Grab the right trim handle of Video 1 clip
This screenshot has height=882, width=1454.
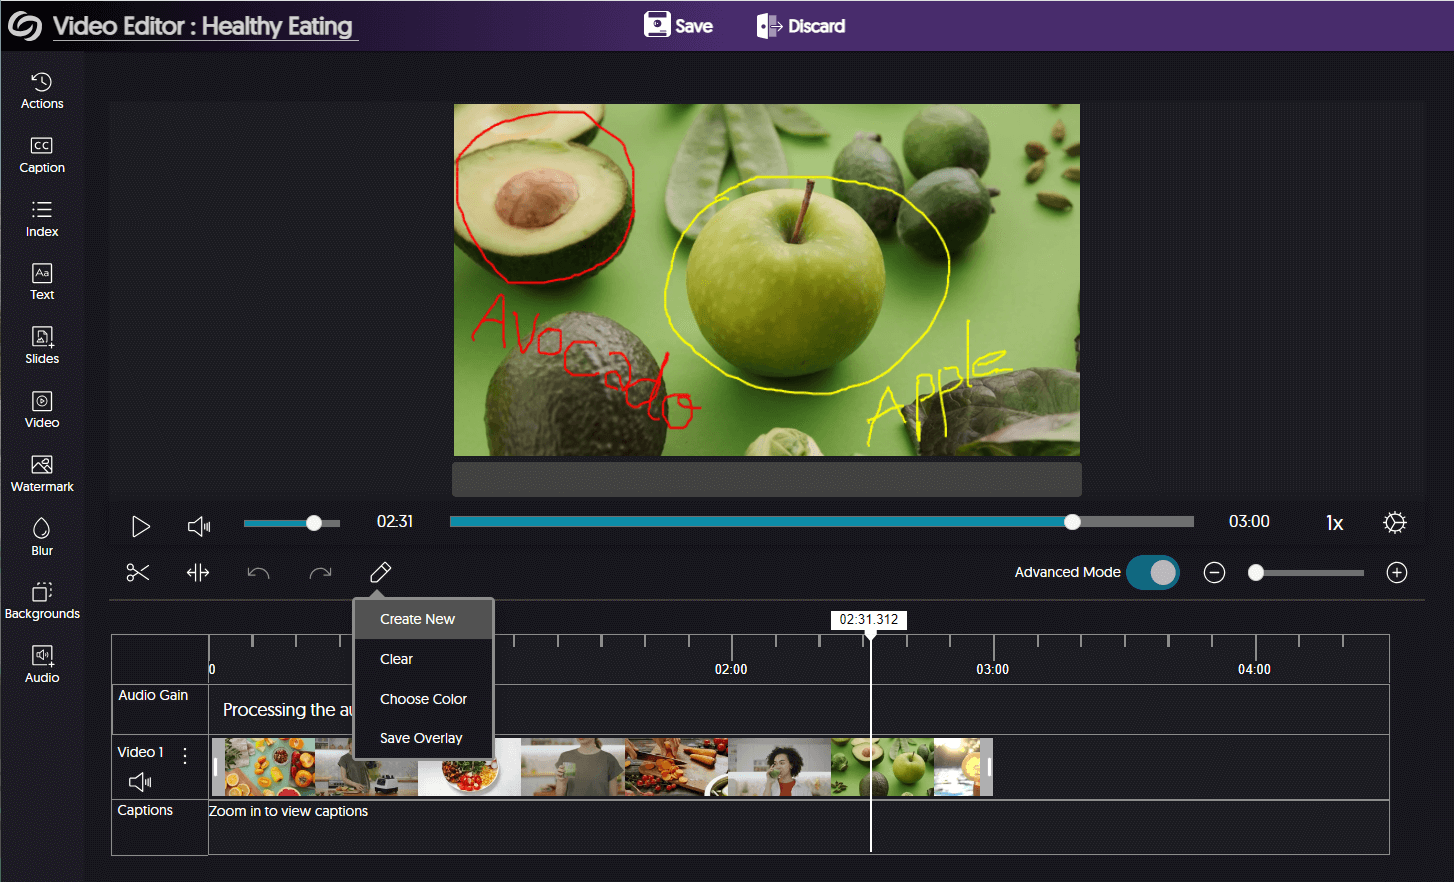[x=988, y=767]
